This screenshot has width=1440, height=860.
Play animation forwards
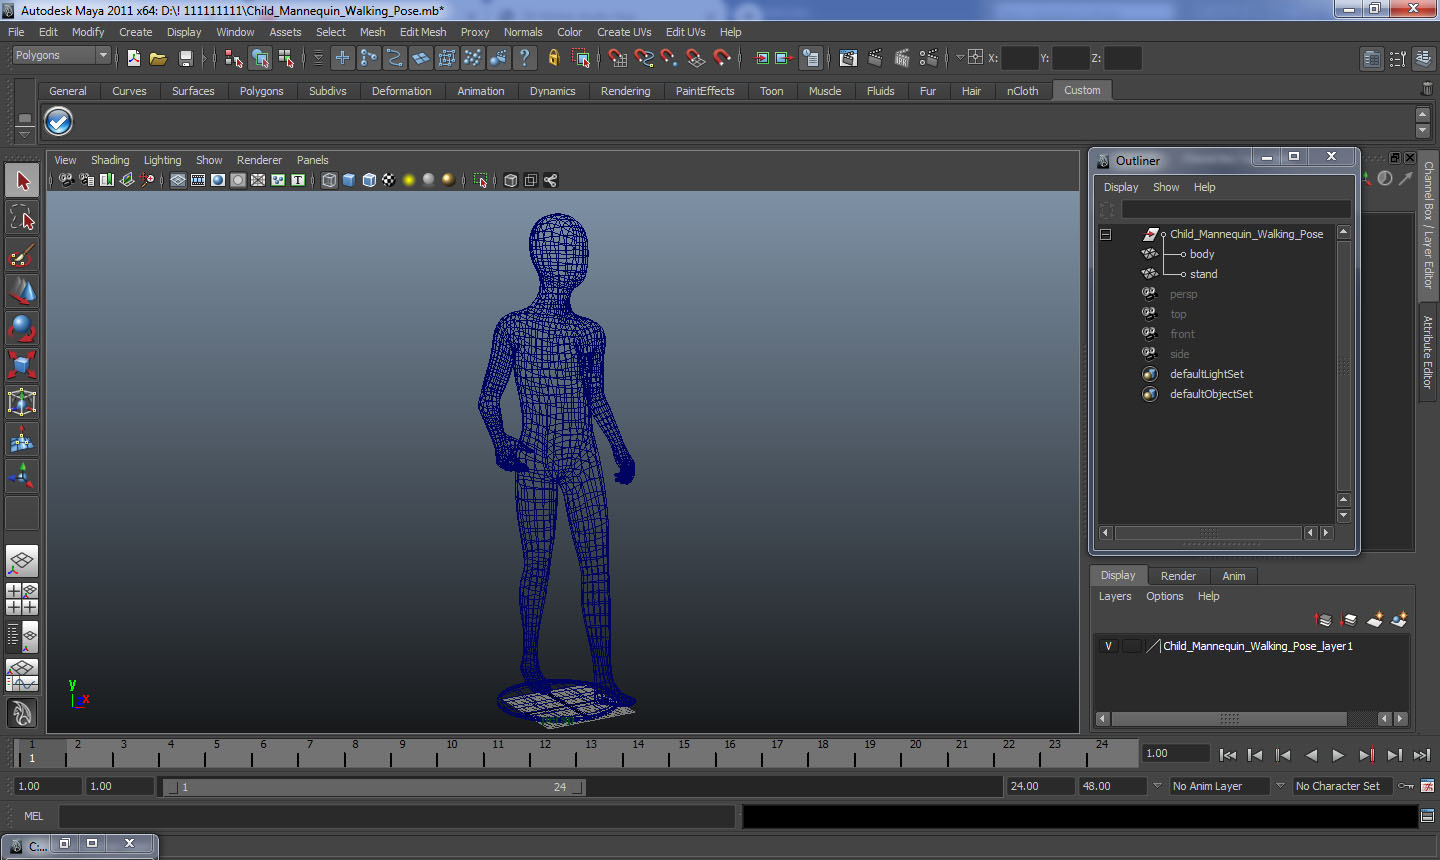pos(1338,755)
